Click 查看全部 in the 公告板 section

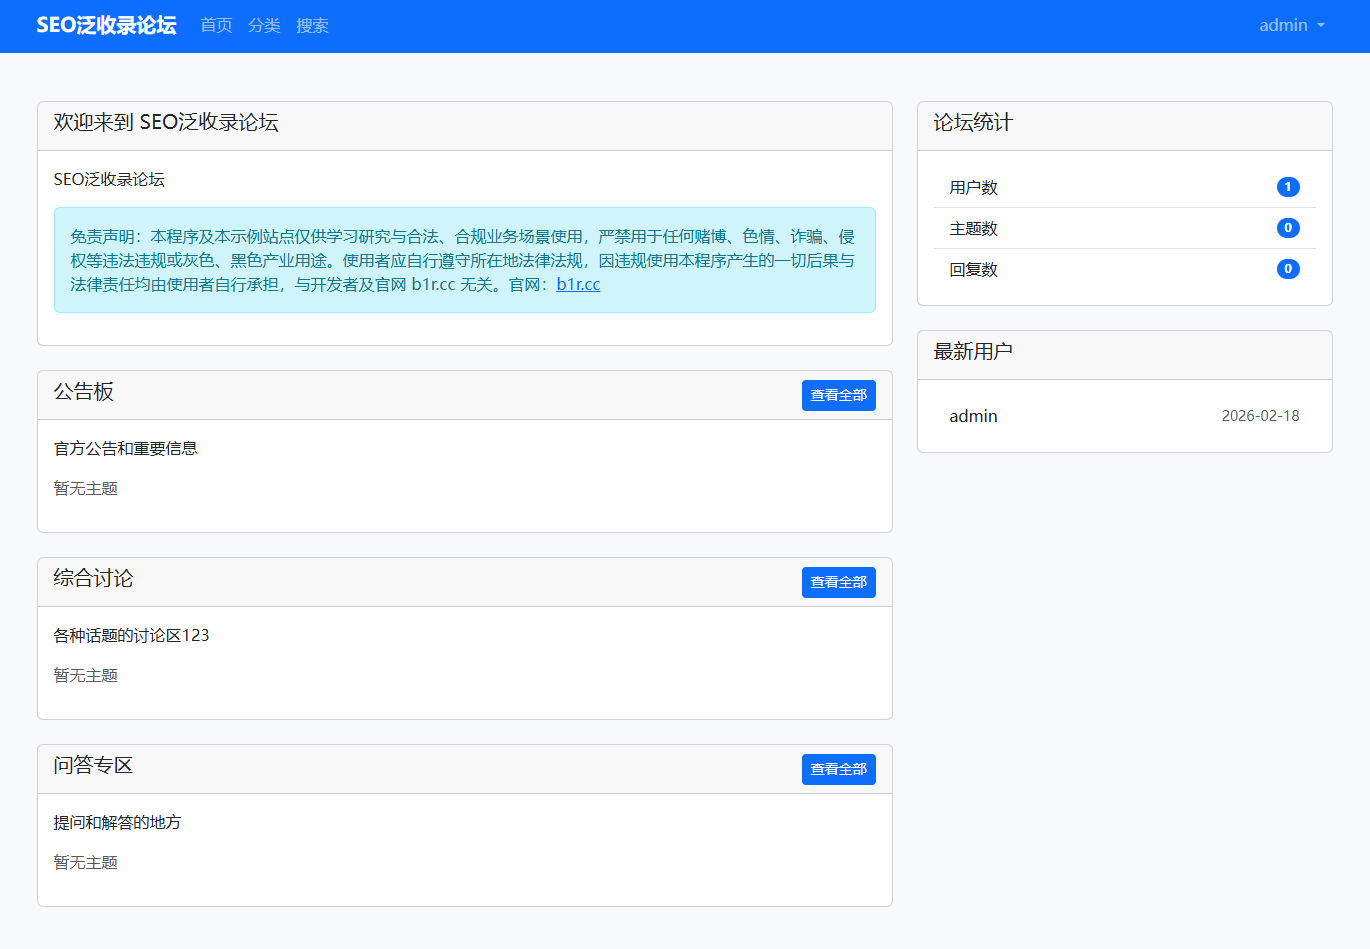(838, 395)
